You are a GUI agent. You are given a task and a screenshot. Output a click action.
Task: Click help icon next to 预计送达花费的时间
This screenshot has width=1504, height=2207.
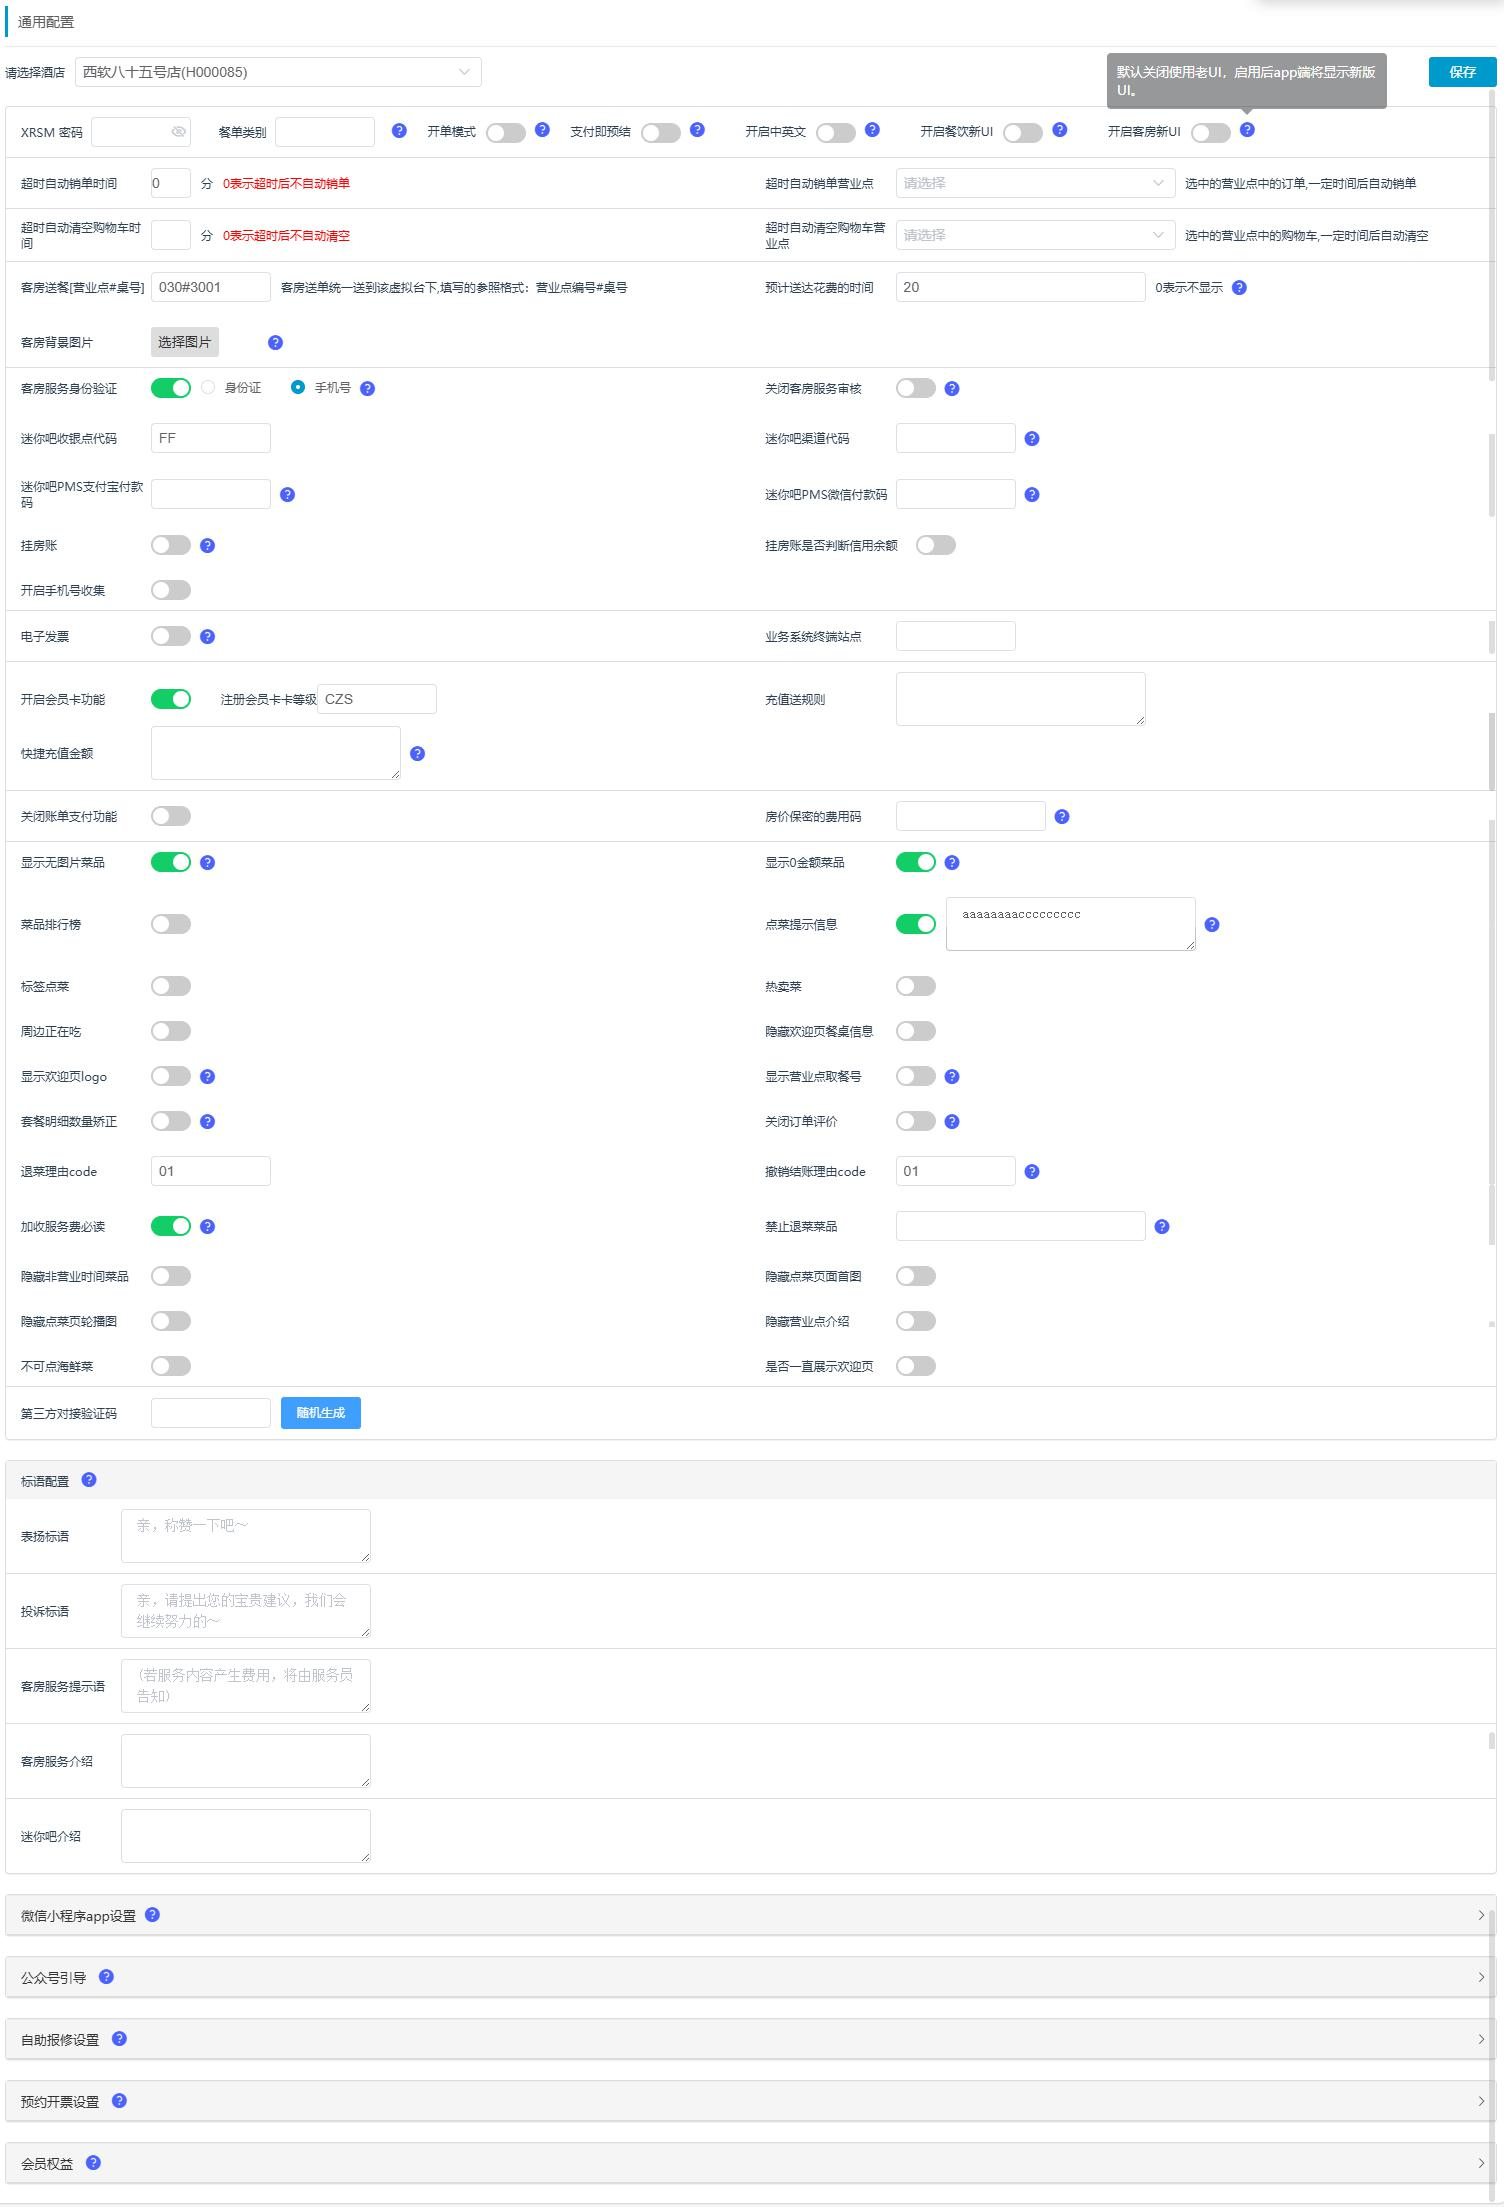(1239, 288)
